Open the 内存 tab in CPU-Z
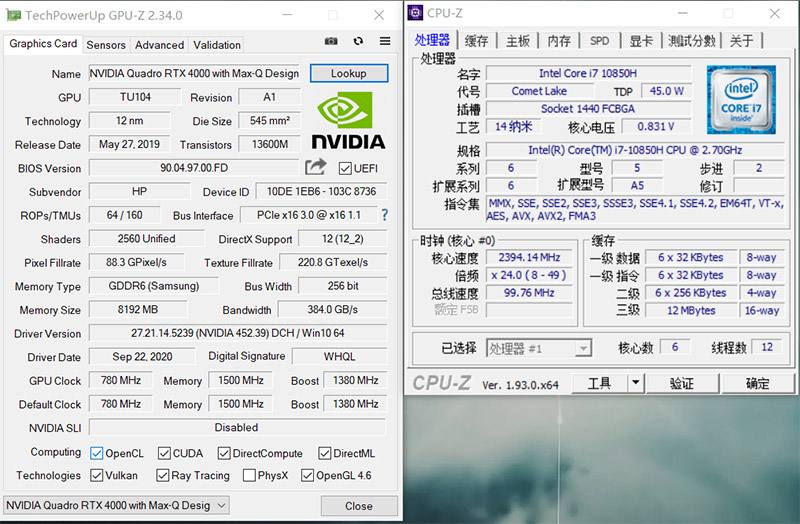 click(x=559, y=41)
